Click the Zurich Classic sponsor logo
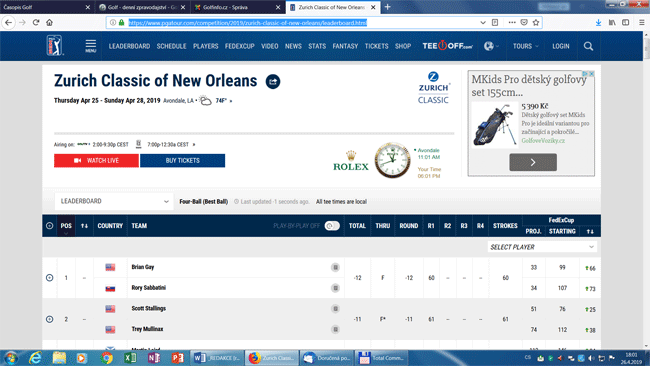 [x=433, y=88]
